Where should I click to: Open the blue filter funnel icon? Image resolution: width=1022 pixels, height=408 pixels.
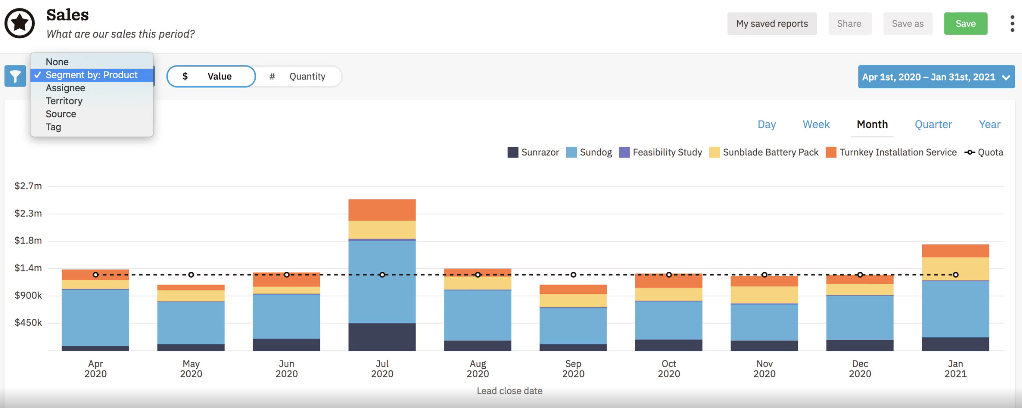click(15, 76)
